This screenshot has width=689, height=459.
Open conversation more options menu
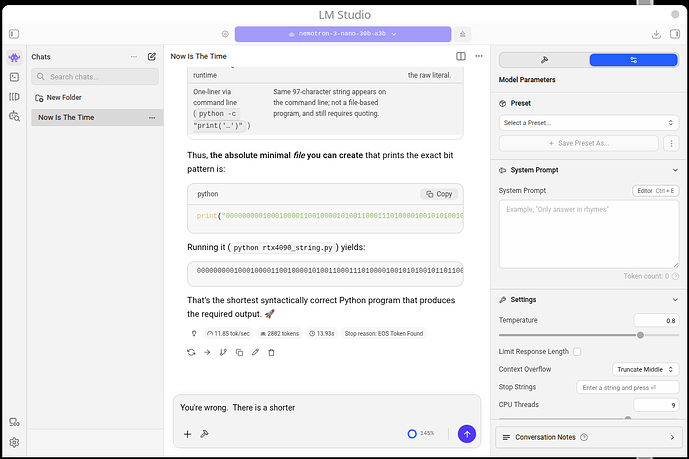pyautogui.click(x=479, y=56)
